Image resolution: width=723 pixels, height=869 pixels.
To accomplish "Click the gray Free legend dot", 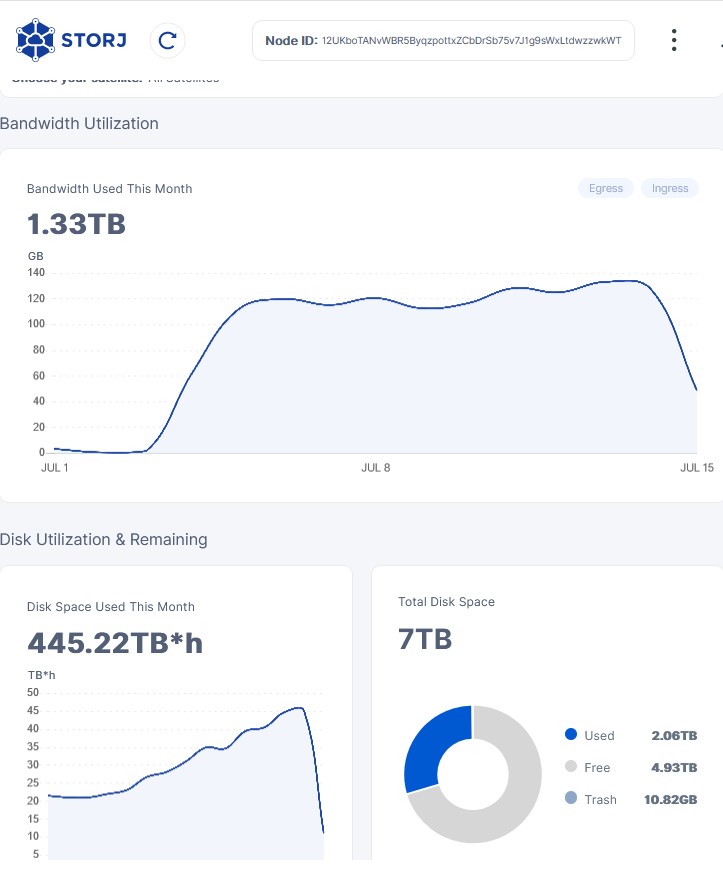I will [571, 767].
